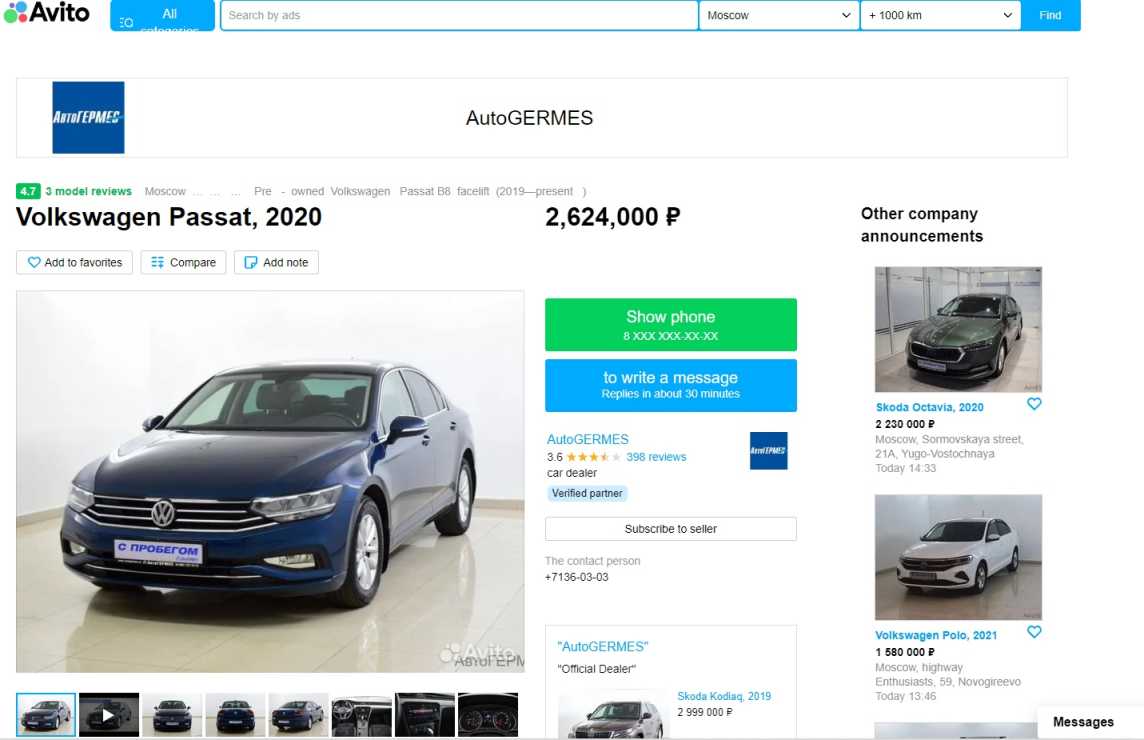Open the All categories button
Viewport: 1144px width, 740px height.
tap(162, 15)
